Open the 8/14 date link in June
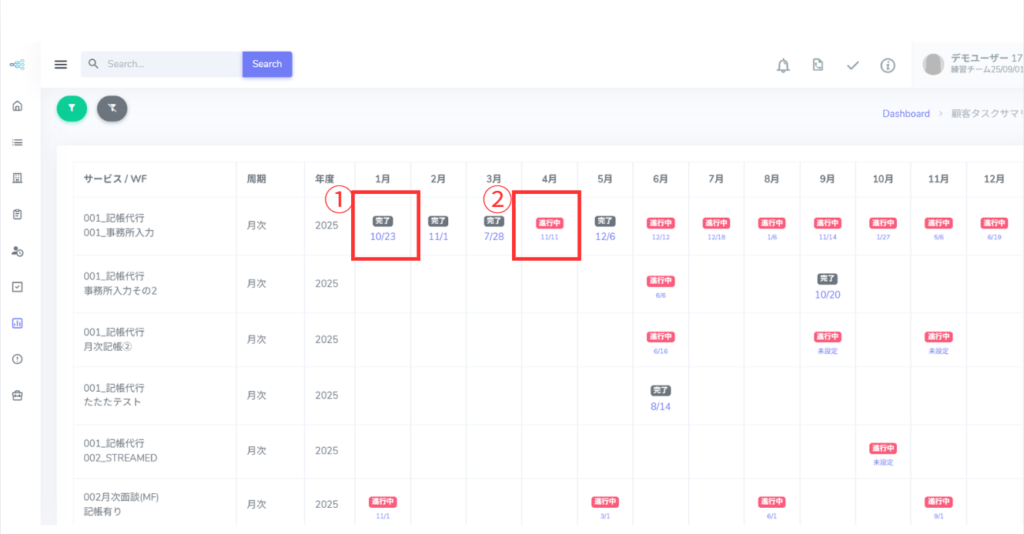1024x534 pixels. pos(660,407)
